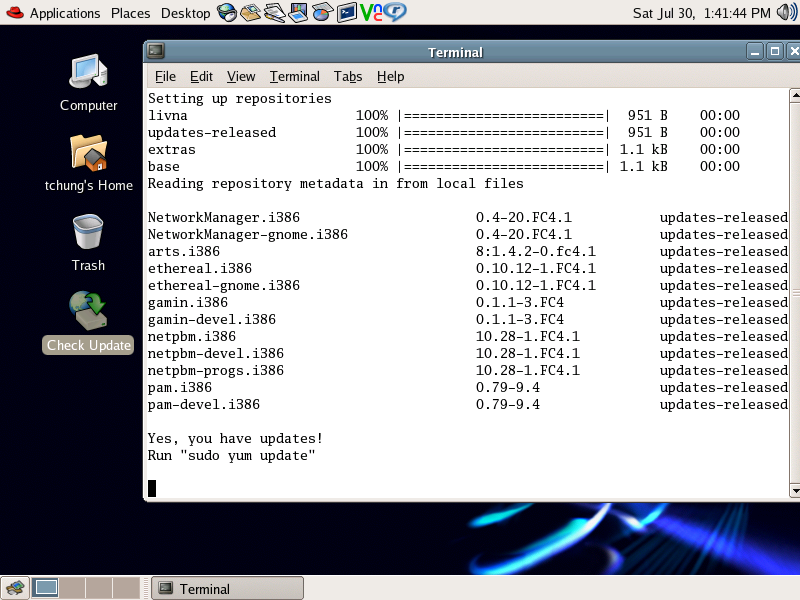Image resolution: width=800 pixels, height=600 pixels.
Task: Click version '8:1.4.2-0.fc4.1' of arts
Action: pyautogui.click(x=536, y=252)
